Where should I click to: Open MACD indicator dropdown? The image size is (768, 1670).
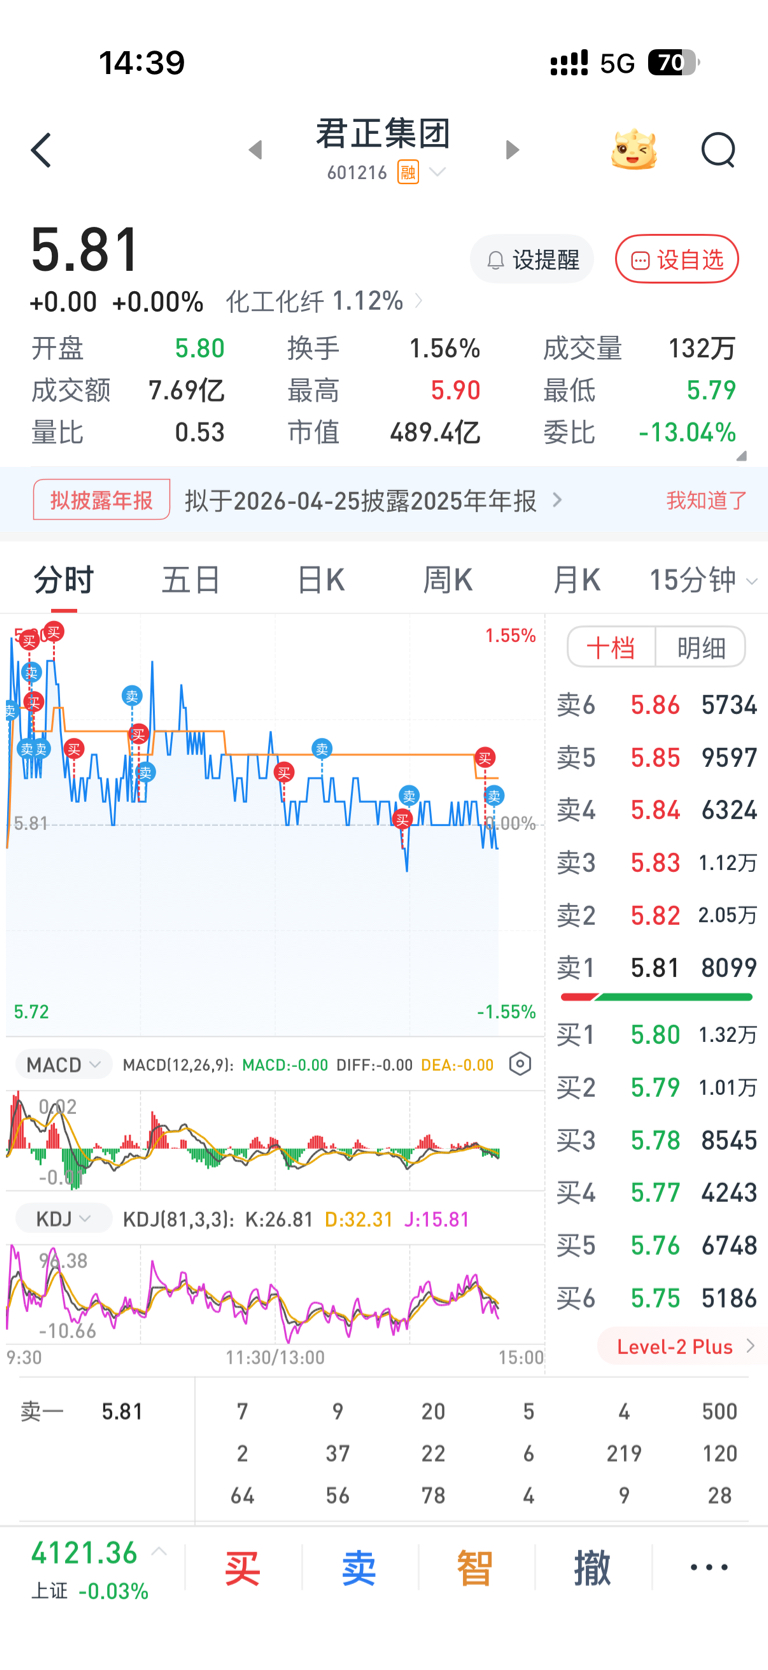(63, 1065)
